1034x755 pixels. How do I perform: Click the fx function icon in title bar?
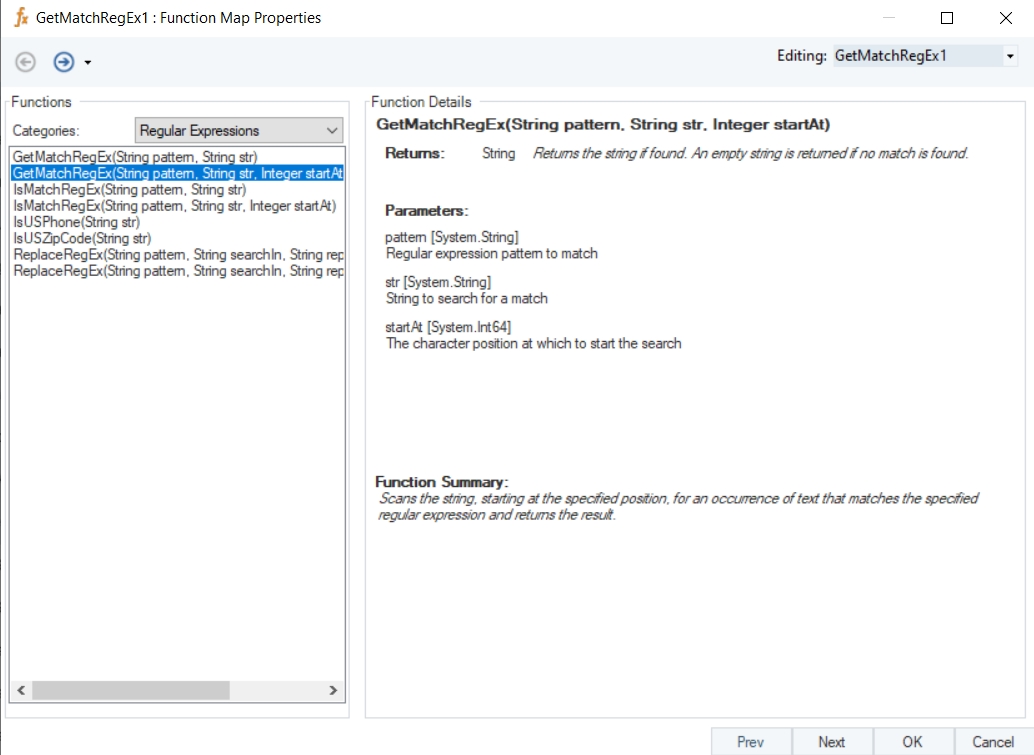20,18
